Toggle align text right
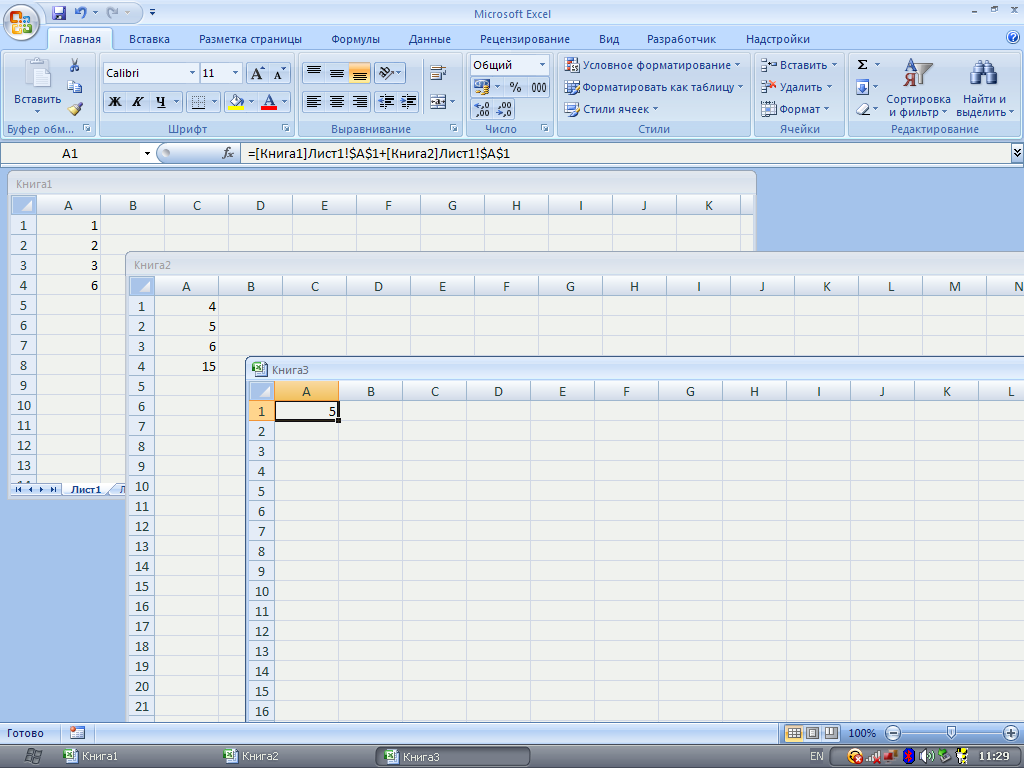Screen dimensions: 1024x768 [x=359, y=102]
